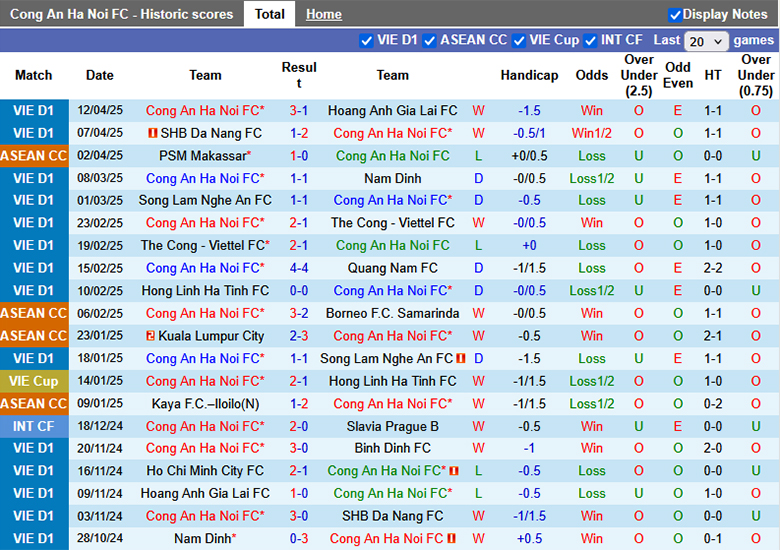Click the red card icon beside SHB Da Nang FC
The width and height of the screenshot is (780, 550).
point(153,133)
